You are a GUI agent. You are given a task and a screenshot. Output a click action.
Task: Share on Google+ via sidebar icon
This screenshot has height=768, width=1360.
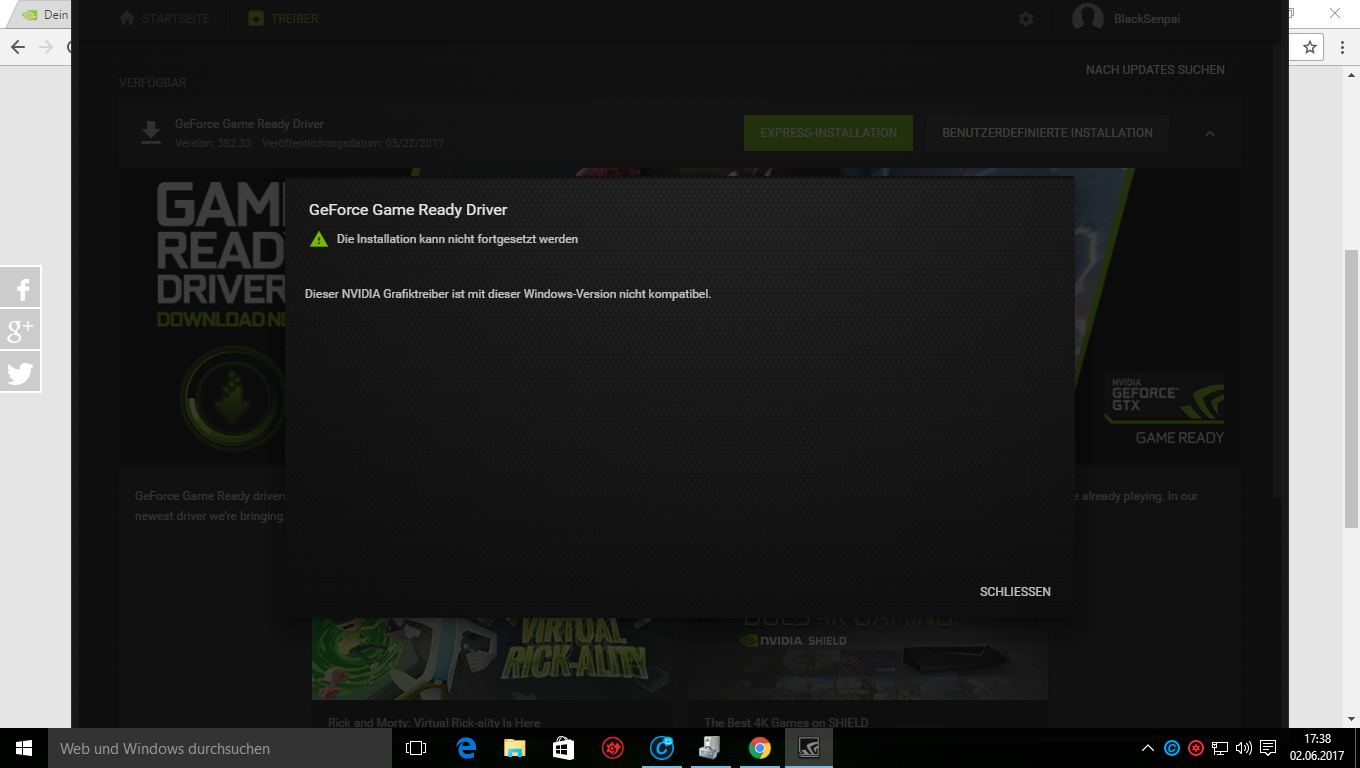[21, 330]
